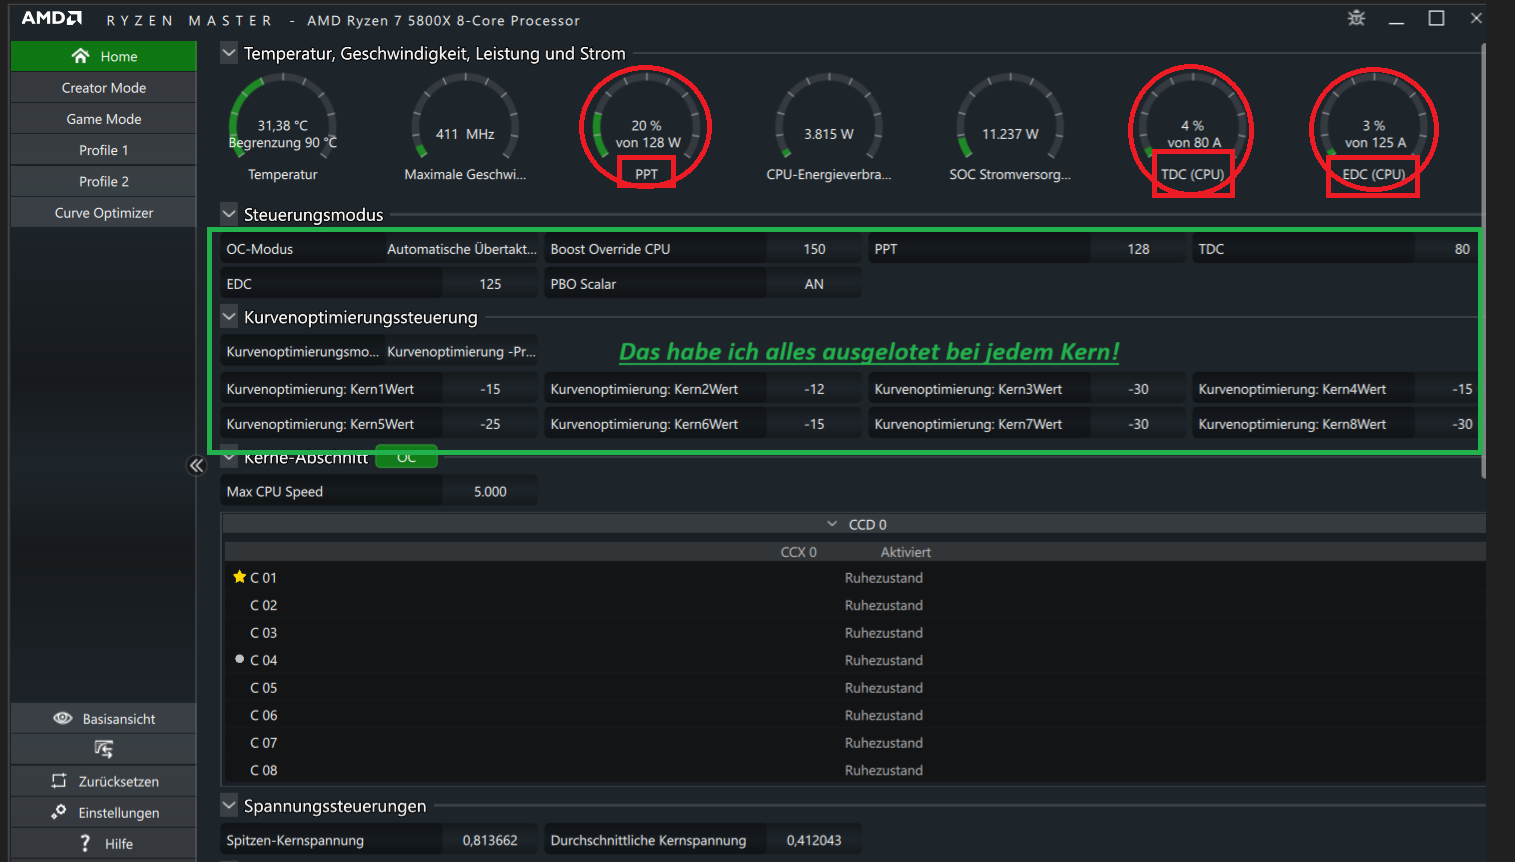The height and width of the screenshot is (862, 1515).
Task: Open the Curve Optimizer page
Action: 103,213
